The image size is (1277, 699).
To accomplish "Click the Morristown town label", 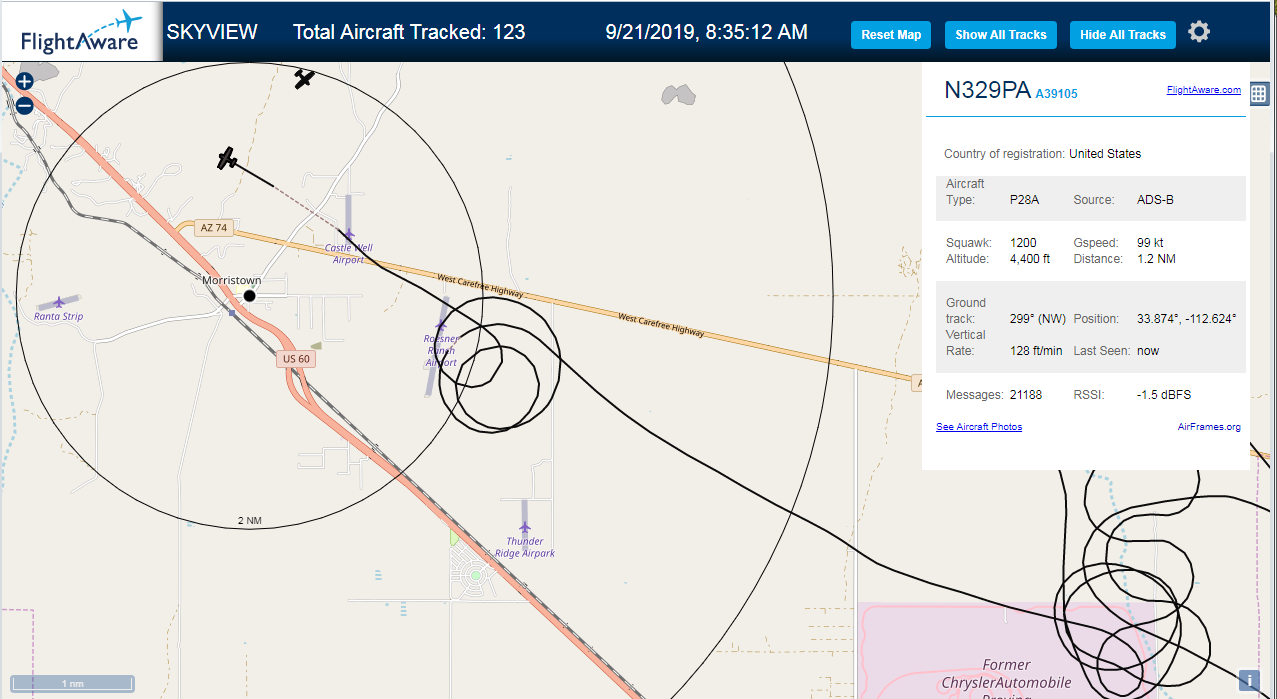I will 232,280.
